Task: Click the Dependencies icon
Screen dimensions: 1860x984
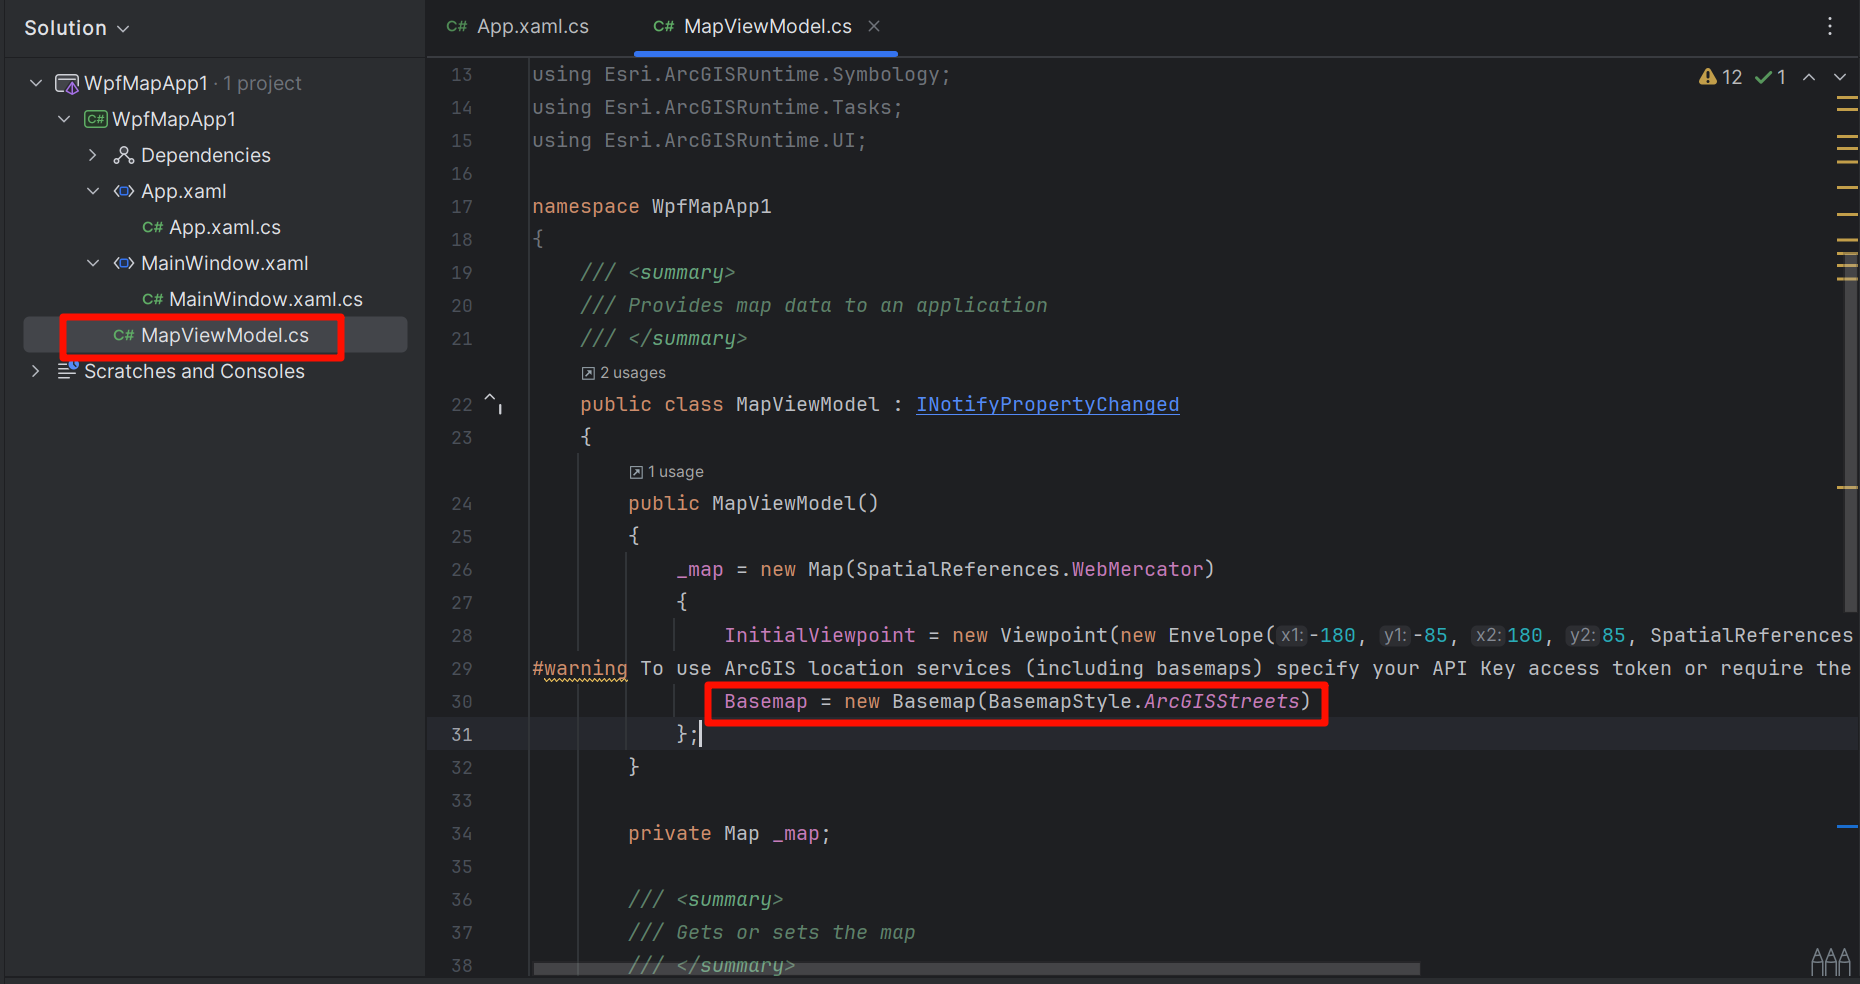Action: (124, 155)
